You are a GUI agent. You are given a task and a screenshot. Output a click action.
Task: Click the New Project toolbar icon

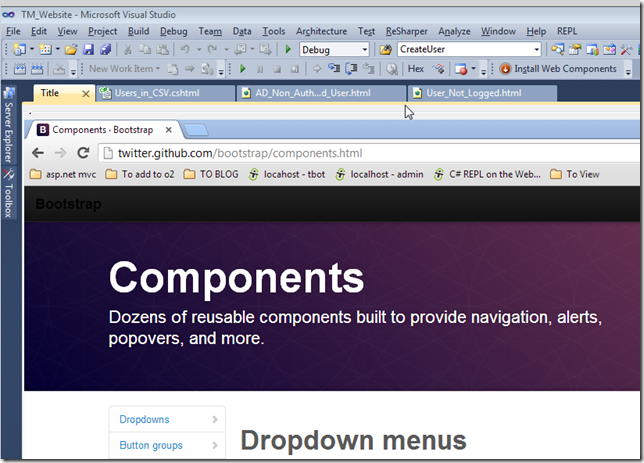[19, 50]
